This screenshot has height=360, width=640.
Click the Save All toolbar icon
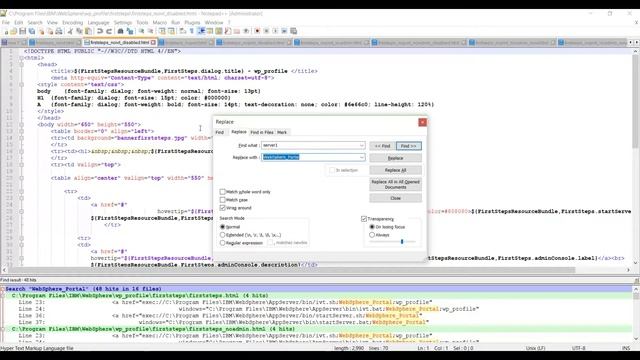click(x=32, y=31)
